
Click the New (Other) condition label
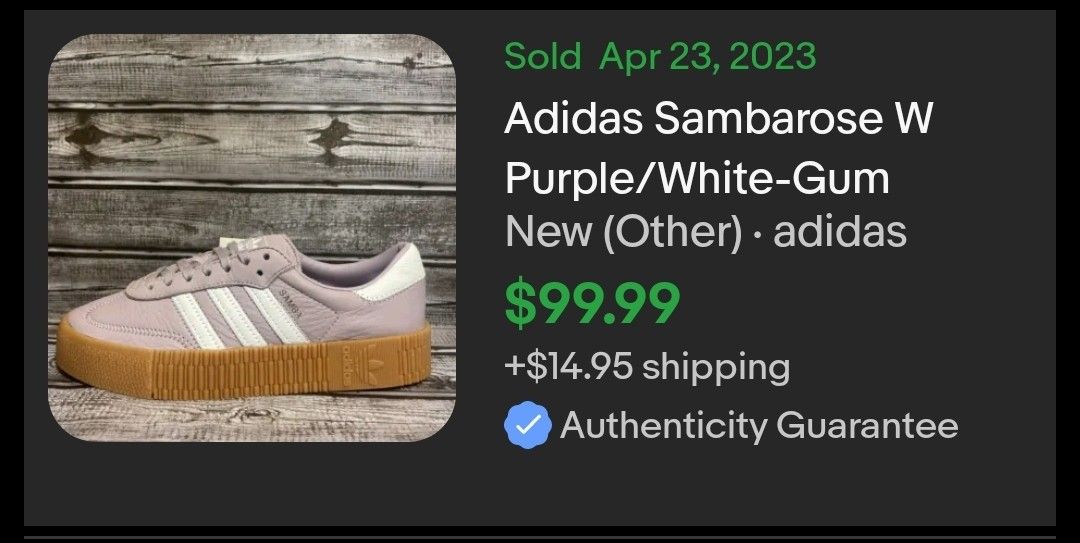point(623,232)
